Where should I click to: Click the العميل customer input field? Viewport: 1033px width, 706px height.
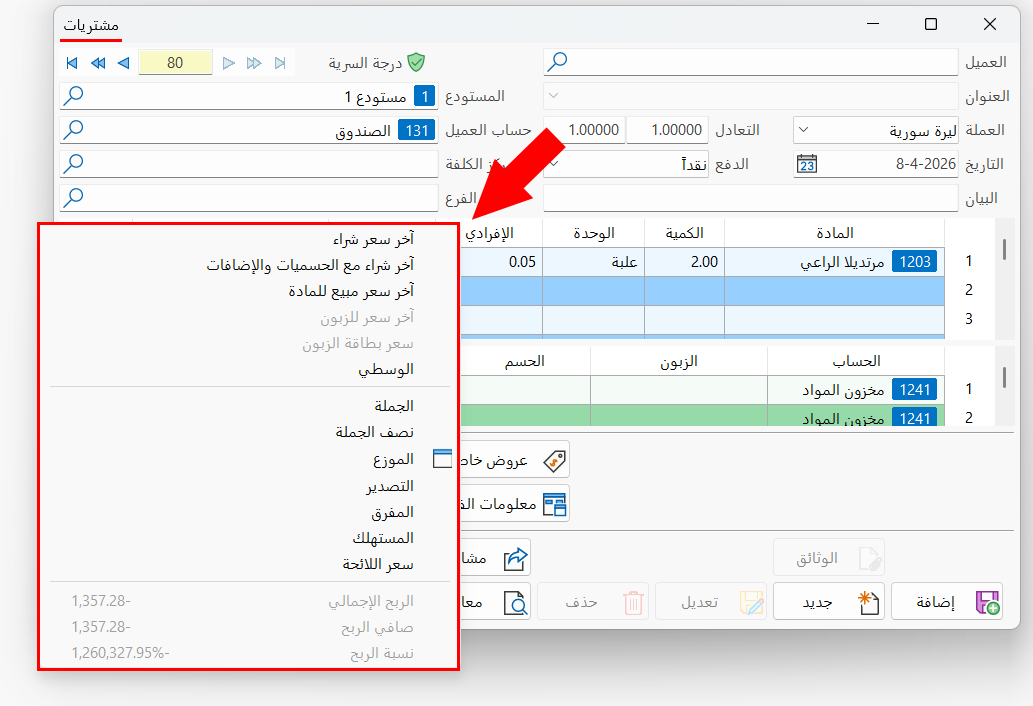(750, 61)
